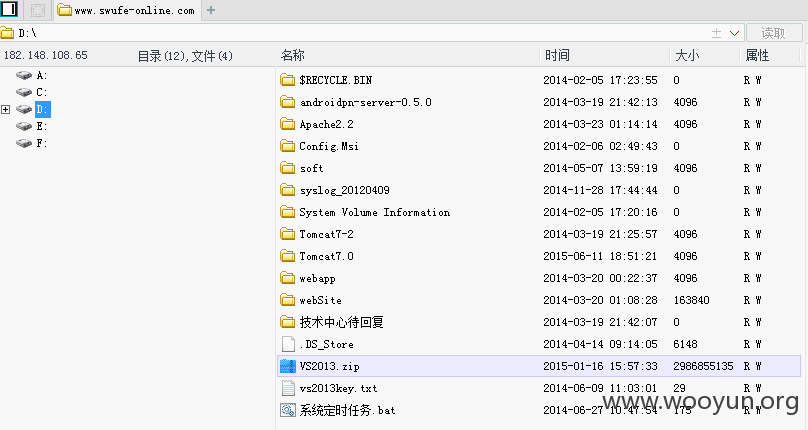
Task: Select the F: drive icon
Action: [24, 143]
